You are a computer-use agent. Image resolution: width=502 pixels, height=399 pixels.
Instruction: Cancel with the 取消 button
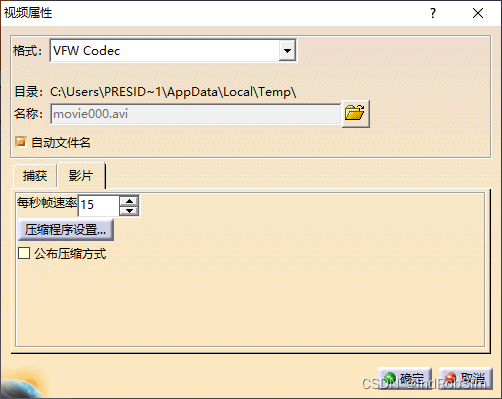(x=465, y=378)
